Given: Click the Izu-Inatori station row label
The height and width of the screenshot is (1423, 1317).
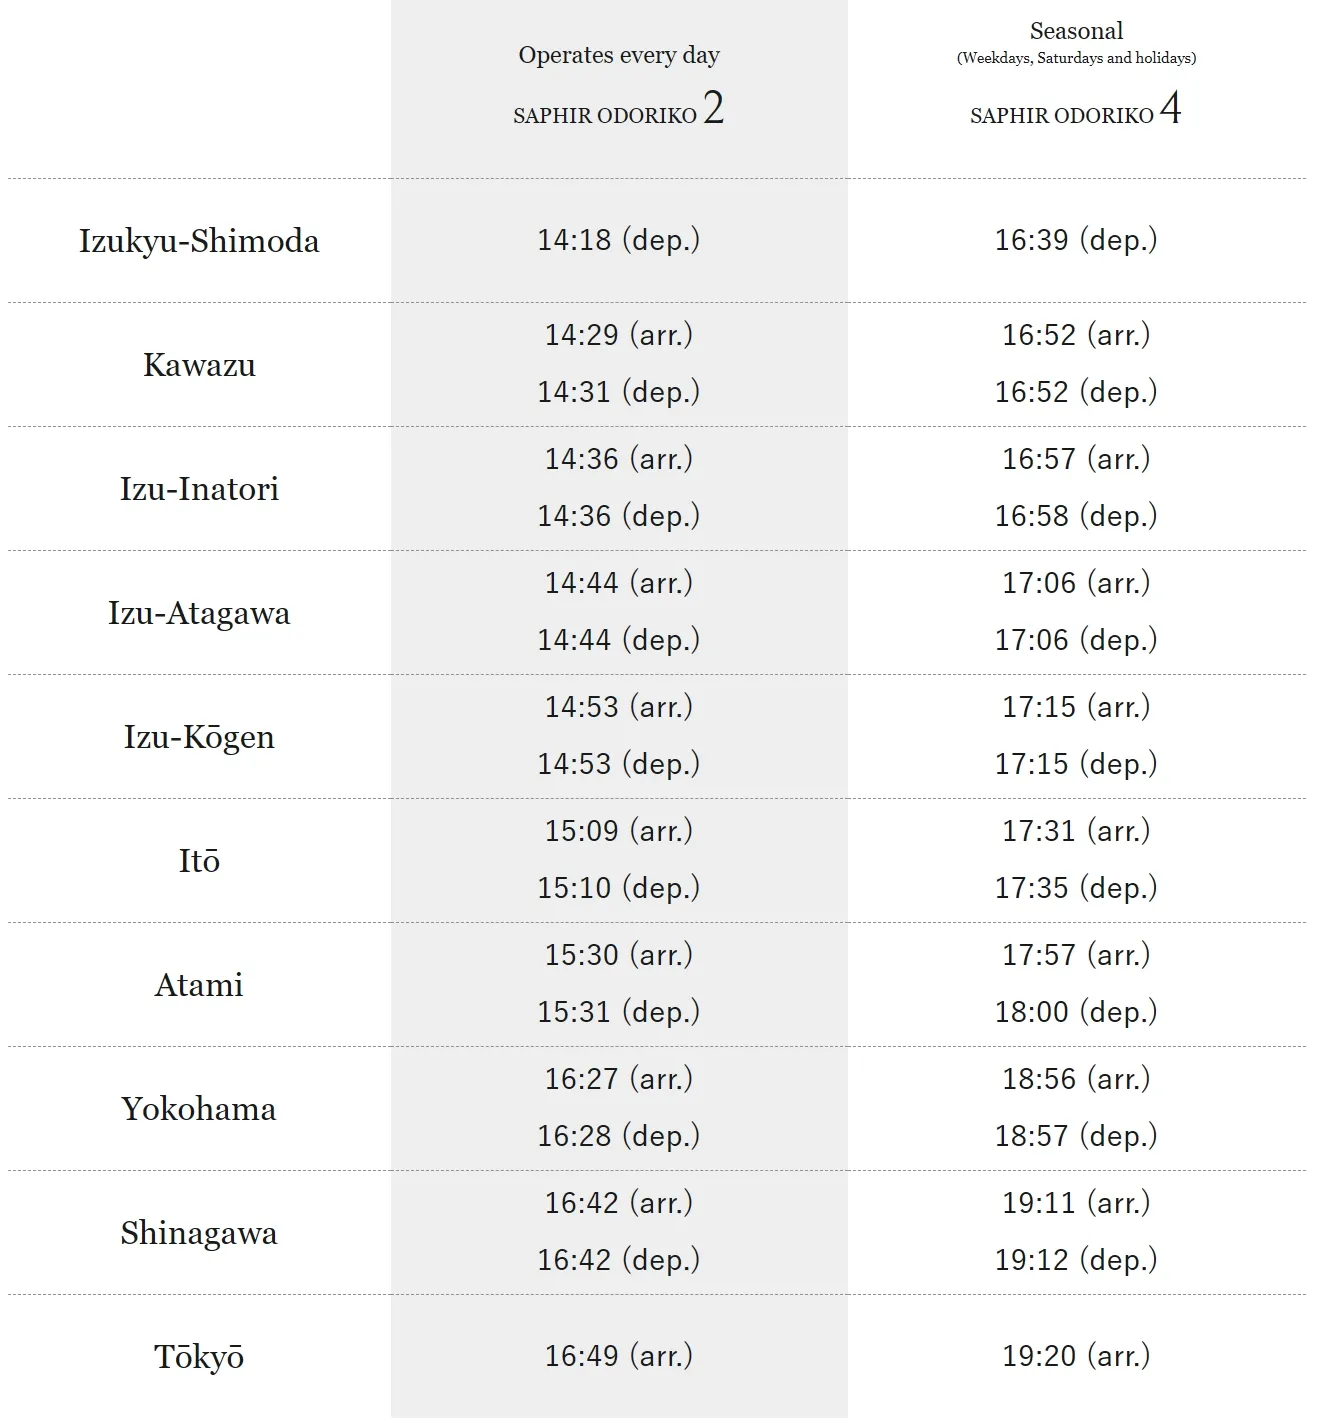Looking at the screenshot, I should pyautogui.click(x=199, y=489).
